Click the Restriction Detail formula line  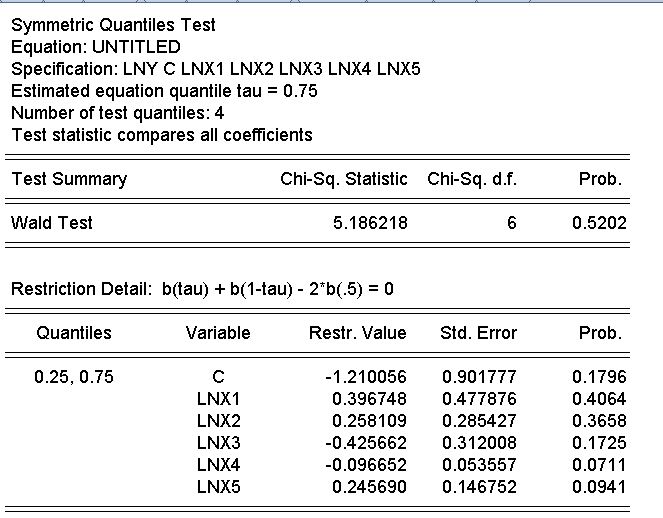(202, 289)
